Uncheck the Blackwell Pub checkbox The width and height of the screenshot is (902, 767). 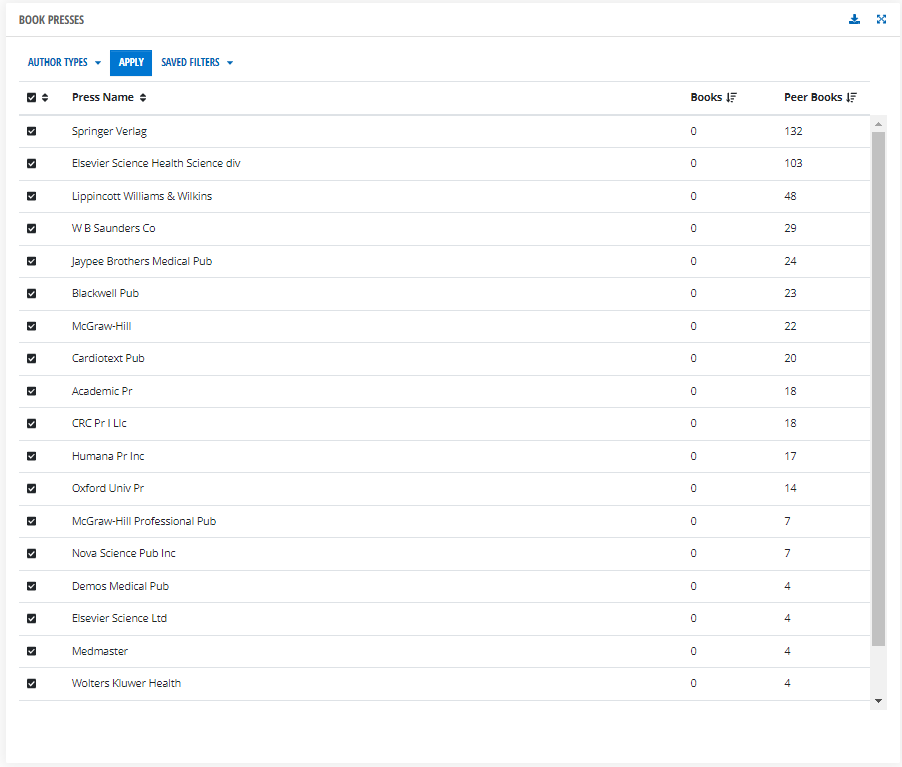click(32, 293)
